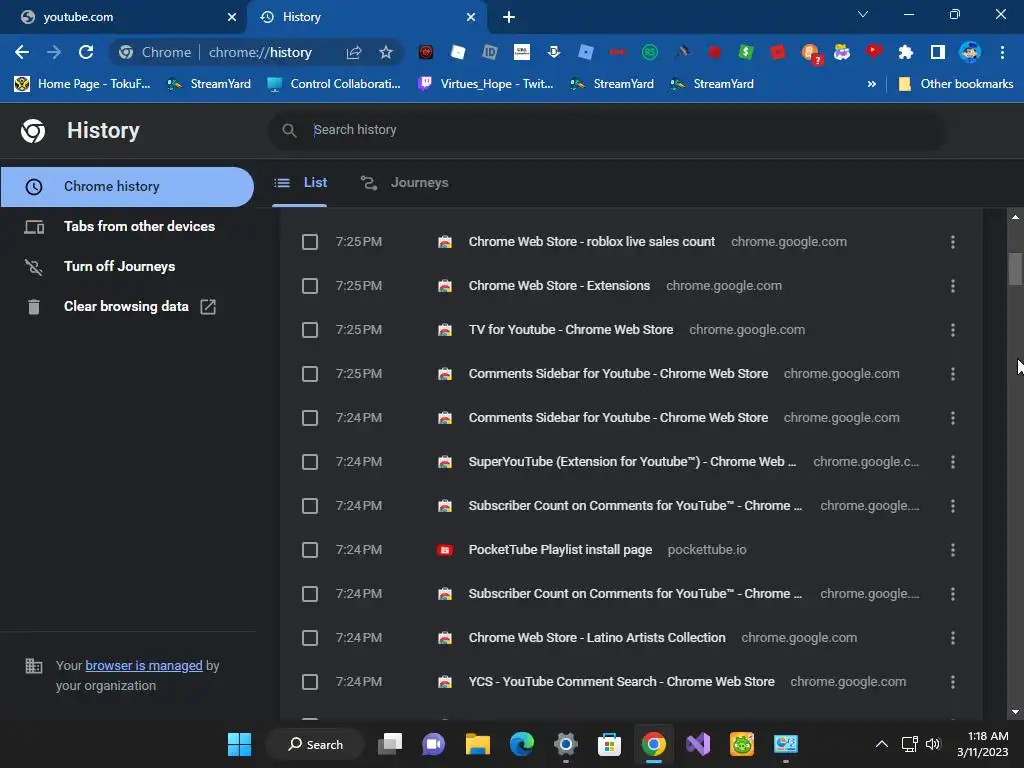Check the 7:24 PM Comments Sidebar entry
The width and height of the screenshot is (1024, 768).
pyautogui.click(x=310, y=418)
